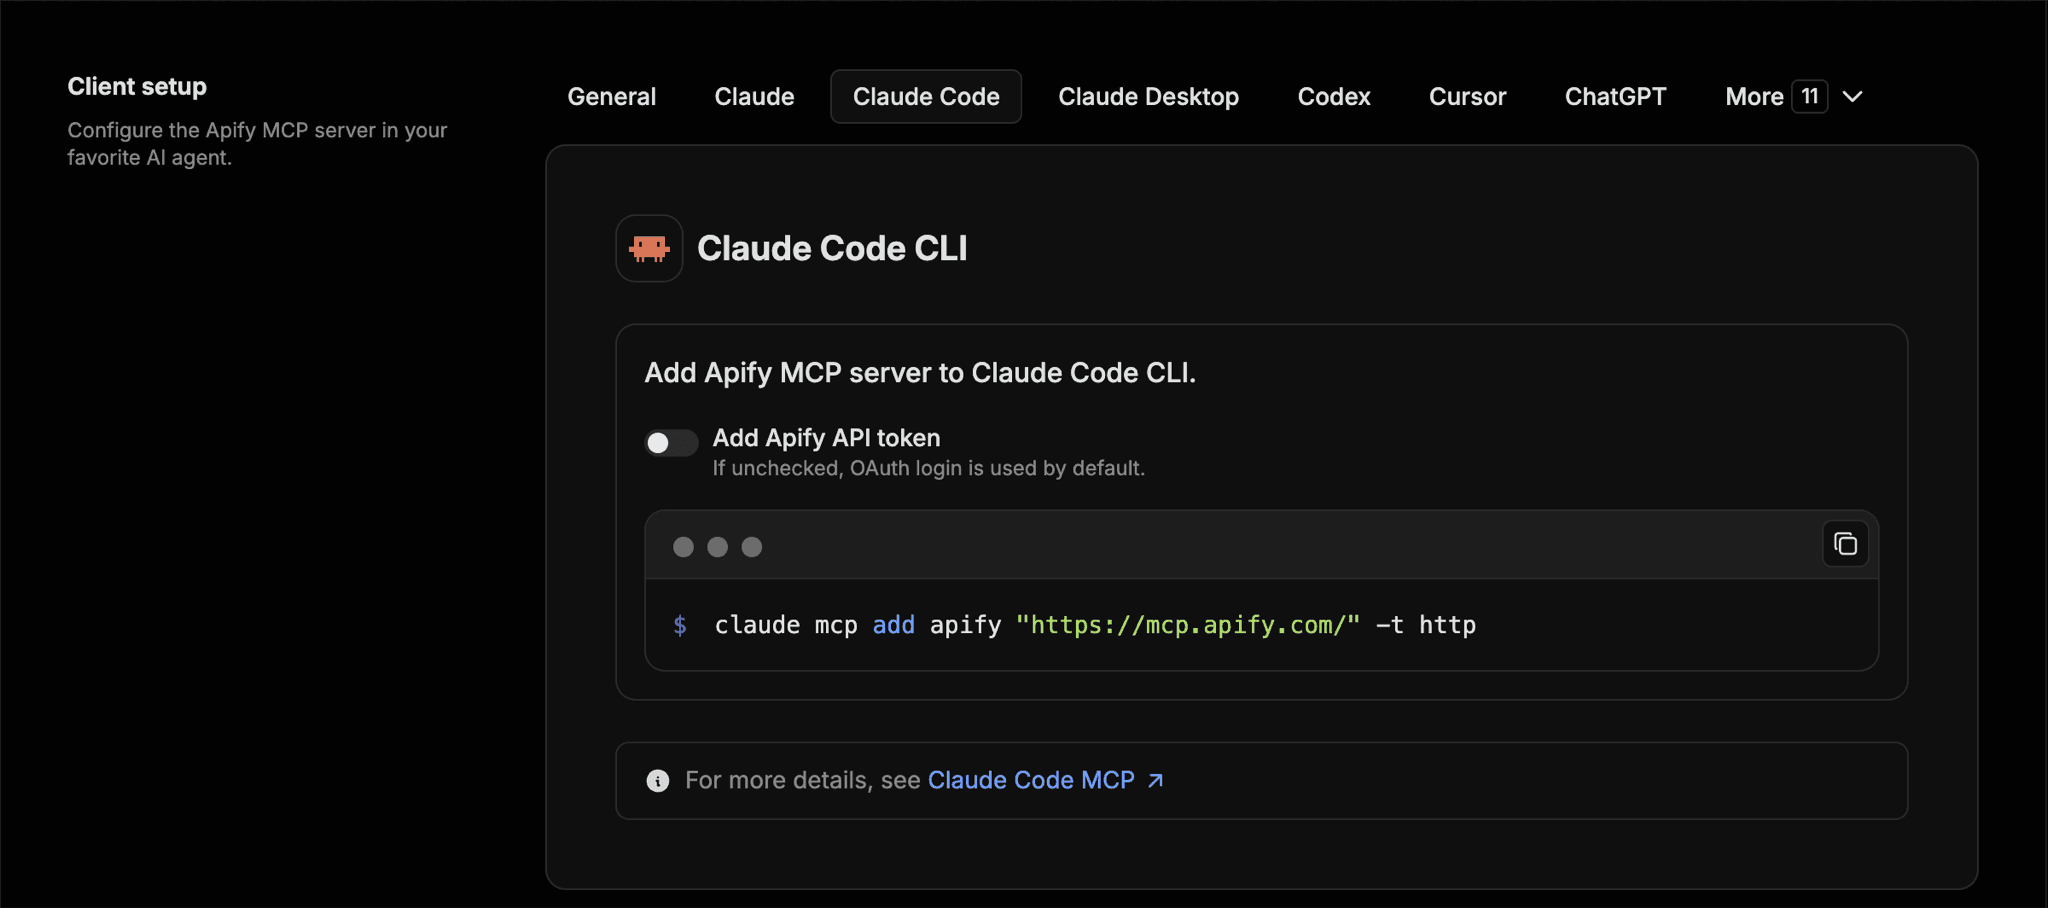This screenshot has height=908, width=2048.
Task: Show the ChatGPT setup tab
Action: click(1616, 97)
